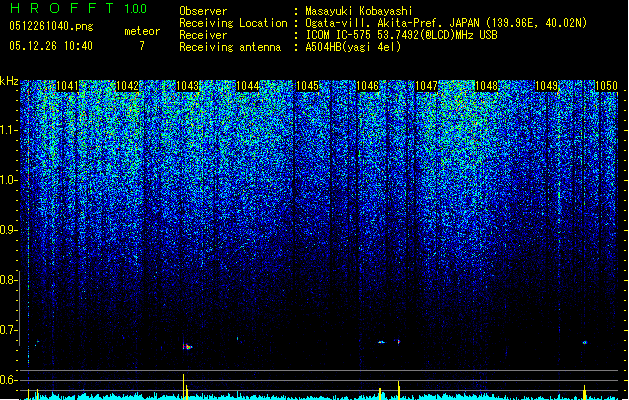Click the version number 1.0.0
This screenshot has height=400, width=629.
pyautogui.click(x=135, y=9)
